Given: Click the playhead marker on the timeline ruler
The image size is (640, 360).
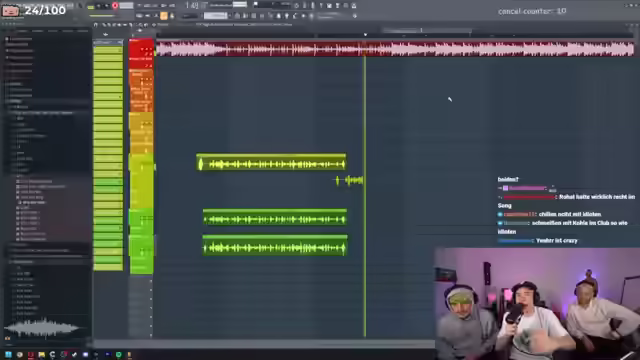Looking at the screenshot, I should click(365, 35).
